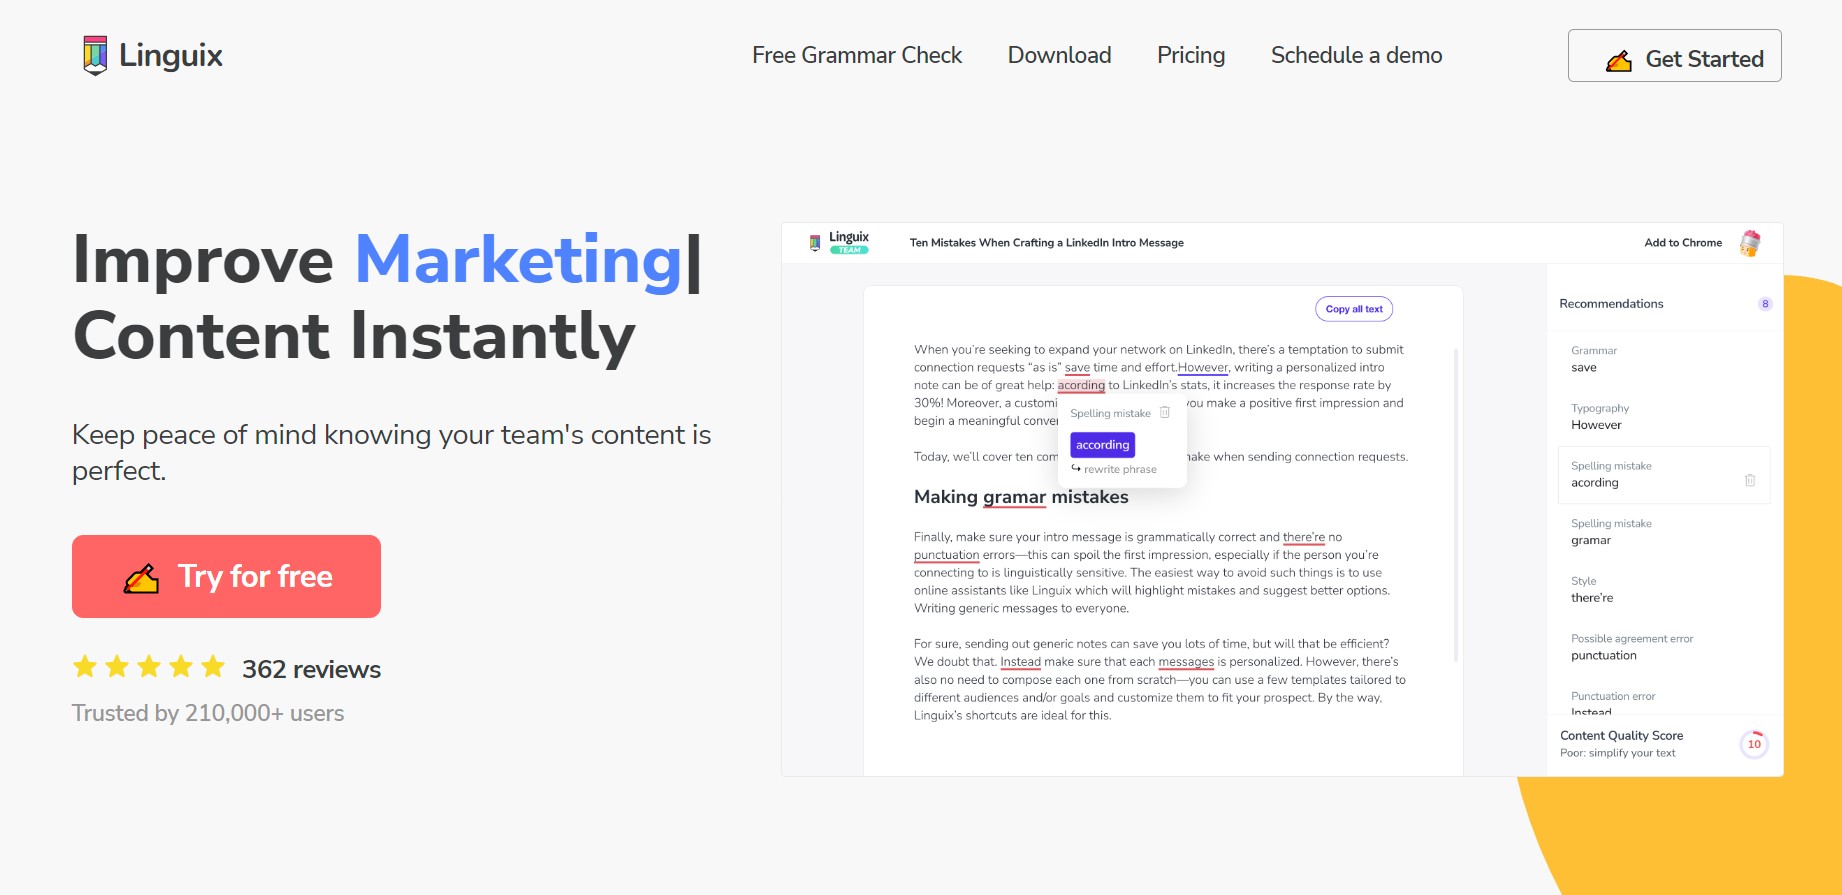Click the Linguix Team logo in the demo editor
Viewport: 1842px width, 895px height.
point(839,242)
